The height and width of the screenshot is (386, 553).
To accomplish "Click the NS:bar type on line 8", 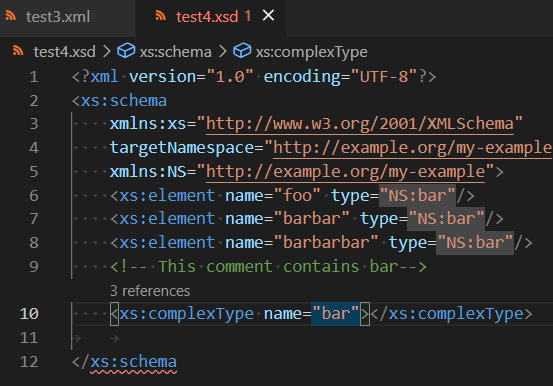I will (x=475, y=243).
